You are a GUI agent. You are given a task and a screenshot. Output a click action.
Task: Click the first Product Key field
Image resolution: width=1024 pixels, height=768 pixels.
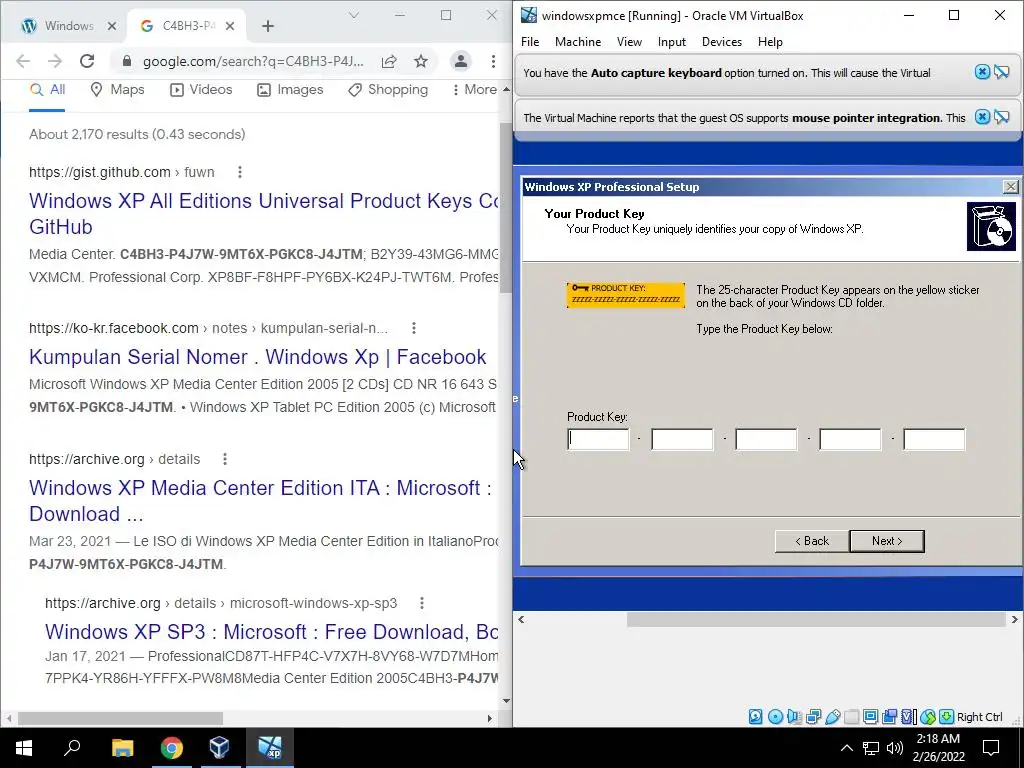pos(598,440)
